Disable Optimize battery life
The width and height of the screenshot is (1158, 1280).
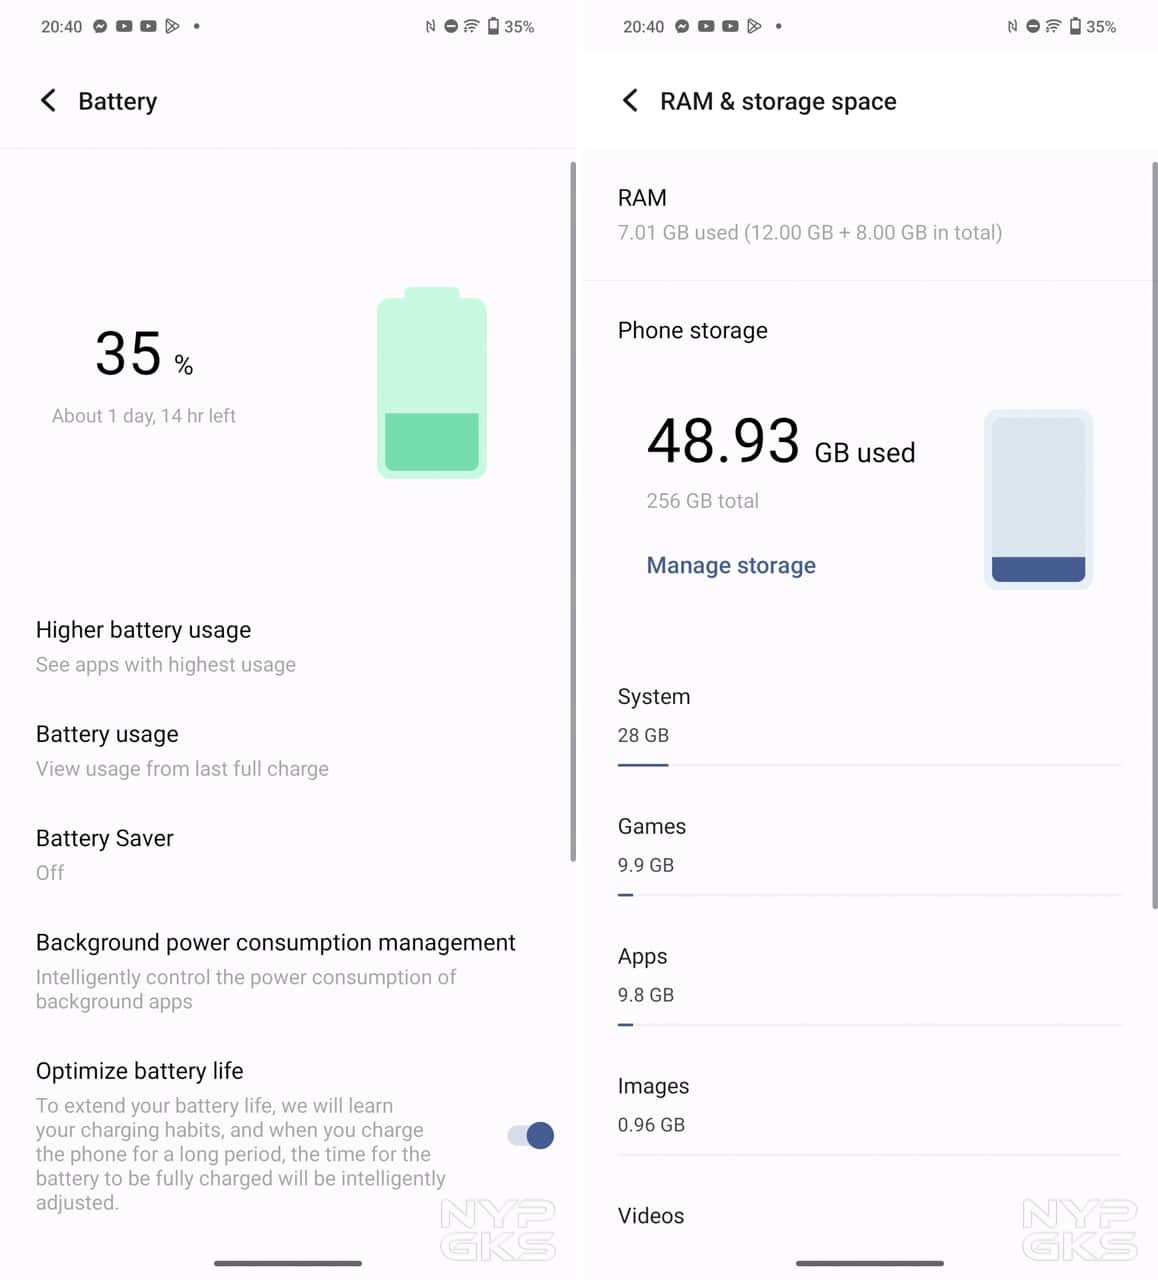pyautogui.click(x=528, y=1135)
